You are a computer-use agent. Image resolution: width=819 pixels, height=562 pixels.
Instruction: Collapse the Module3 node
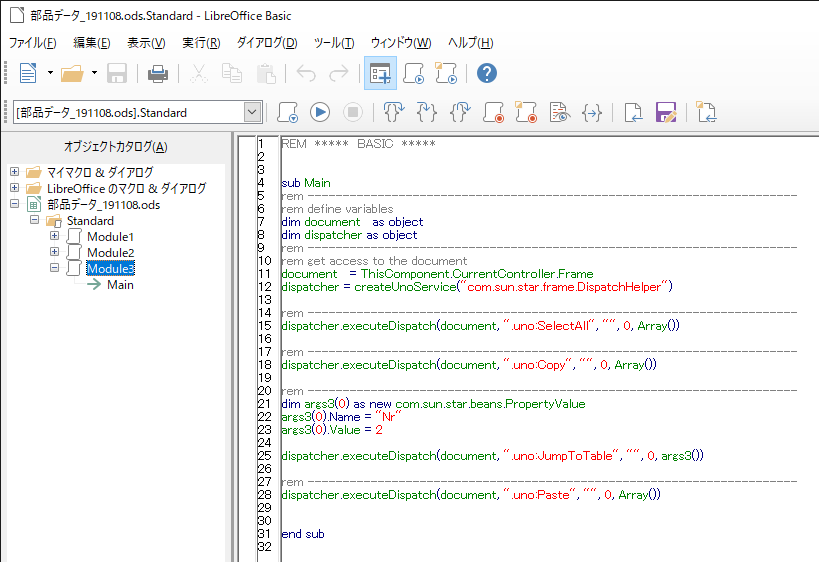point(54,268)
